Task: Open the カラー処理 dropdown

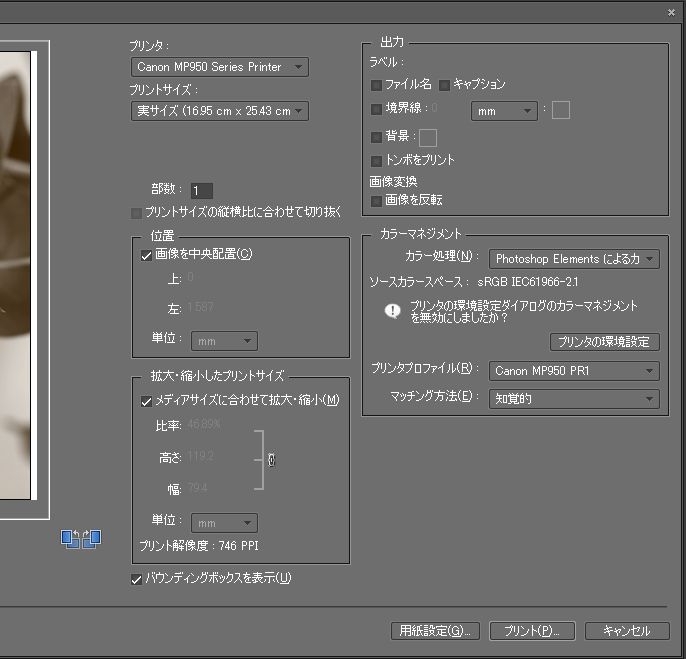Action: point(574,259)
